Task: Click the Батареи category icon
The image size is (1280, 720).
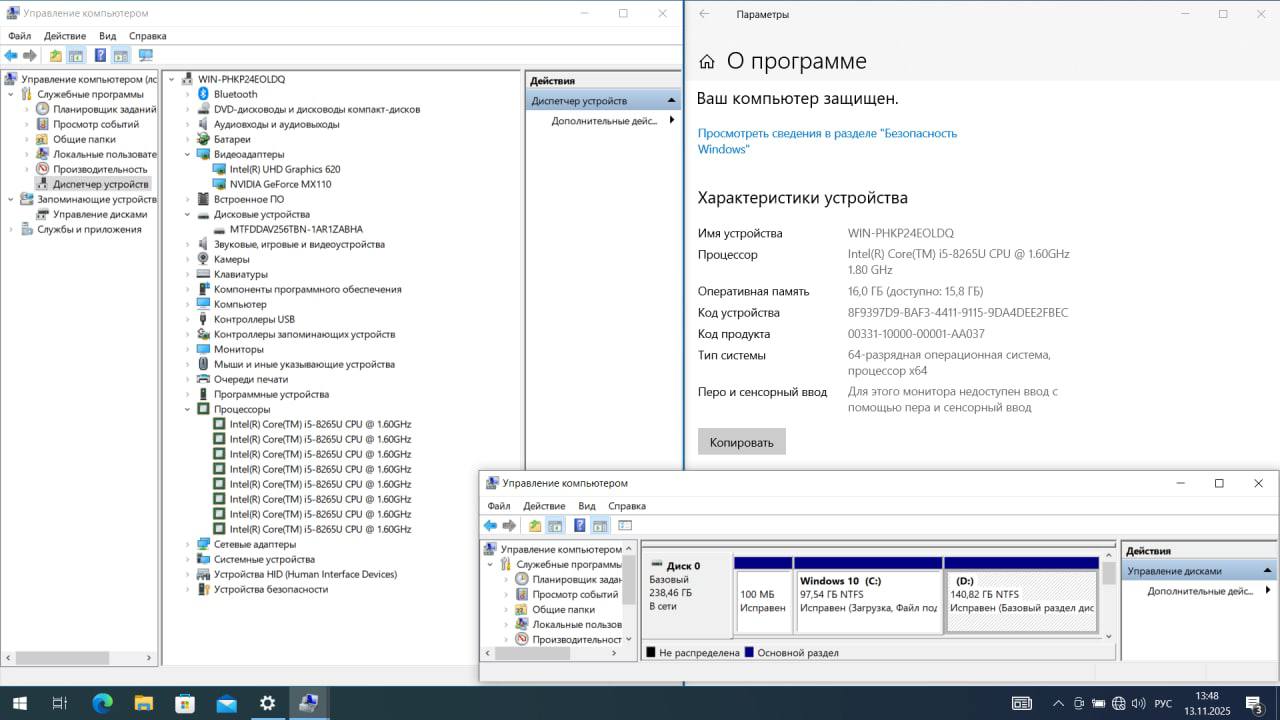Action: coord(203,139)
